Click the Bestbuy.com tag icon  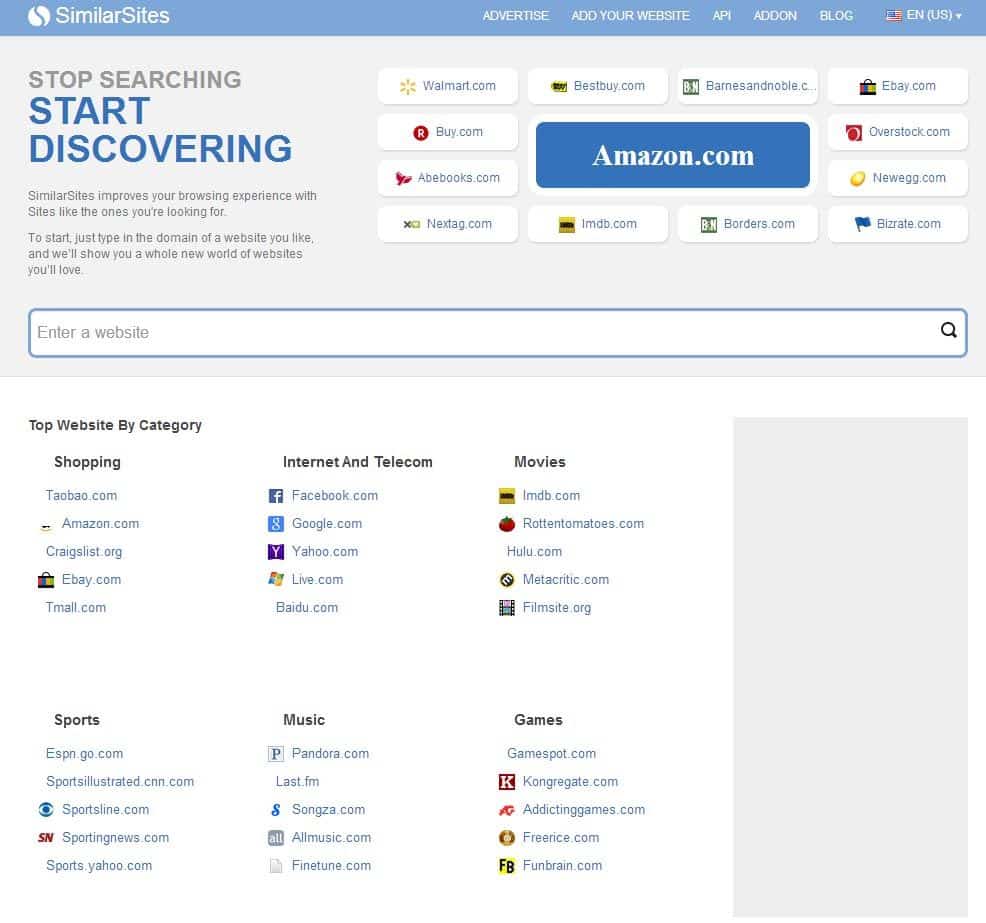(559, 87)
